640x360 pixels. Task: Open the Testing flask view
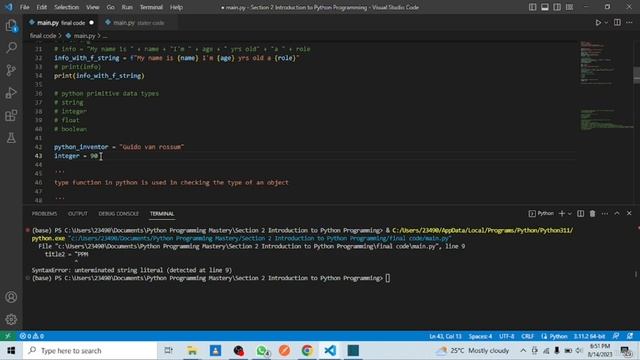tap(11, 138)
